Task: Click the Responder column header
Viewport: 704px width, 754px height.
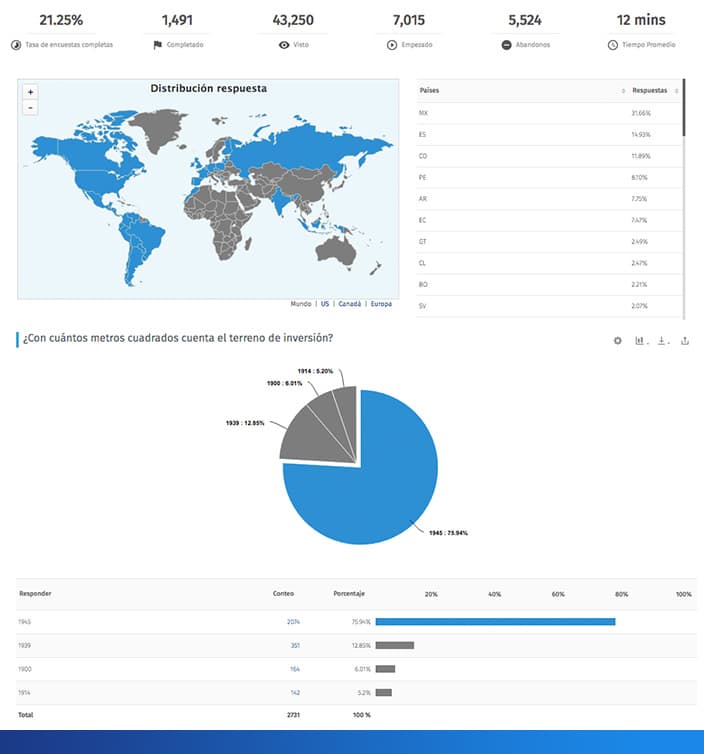Action: pyautogui.click(x=35, y=593)
